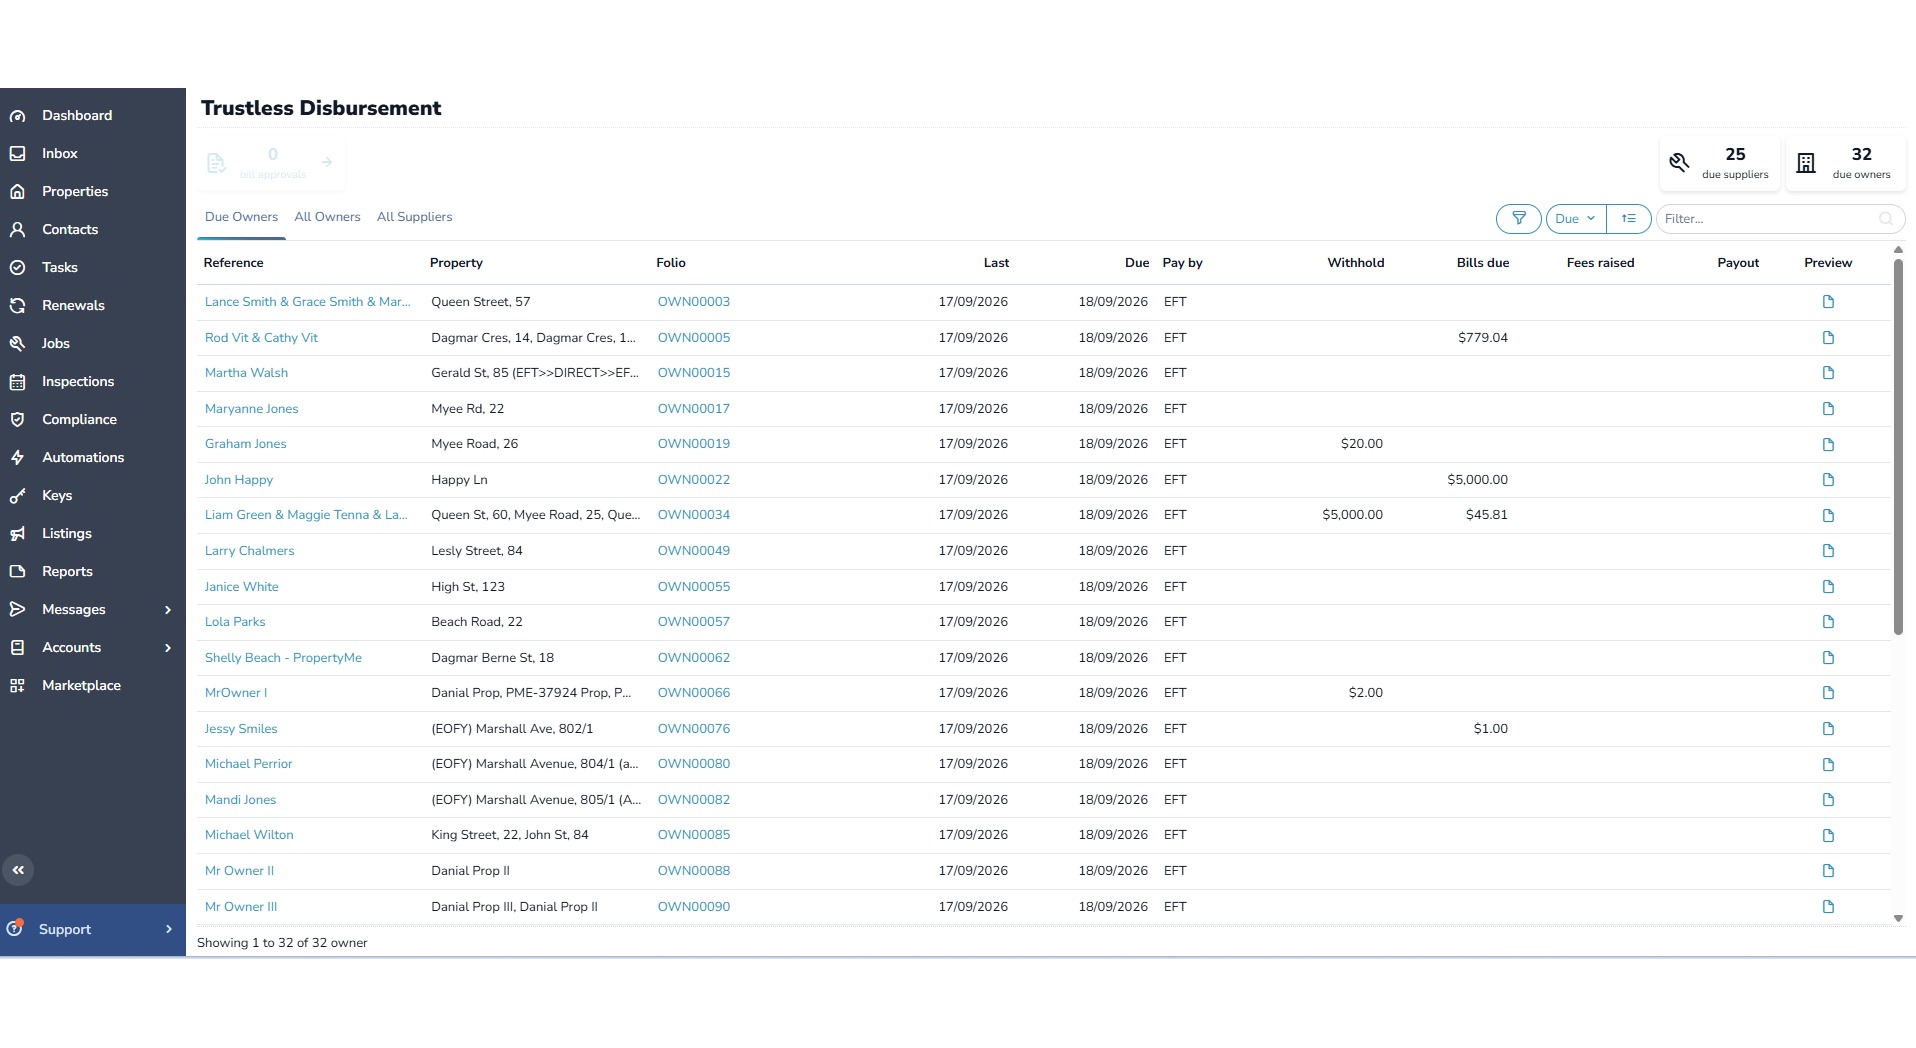Open the 32 due owners card
The image size is (1916, 1048).
pos(1846,163)
